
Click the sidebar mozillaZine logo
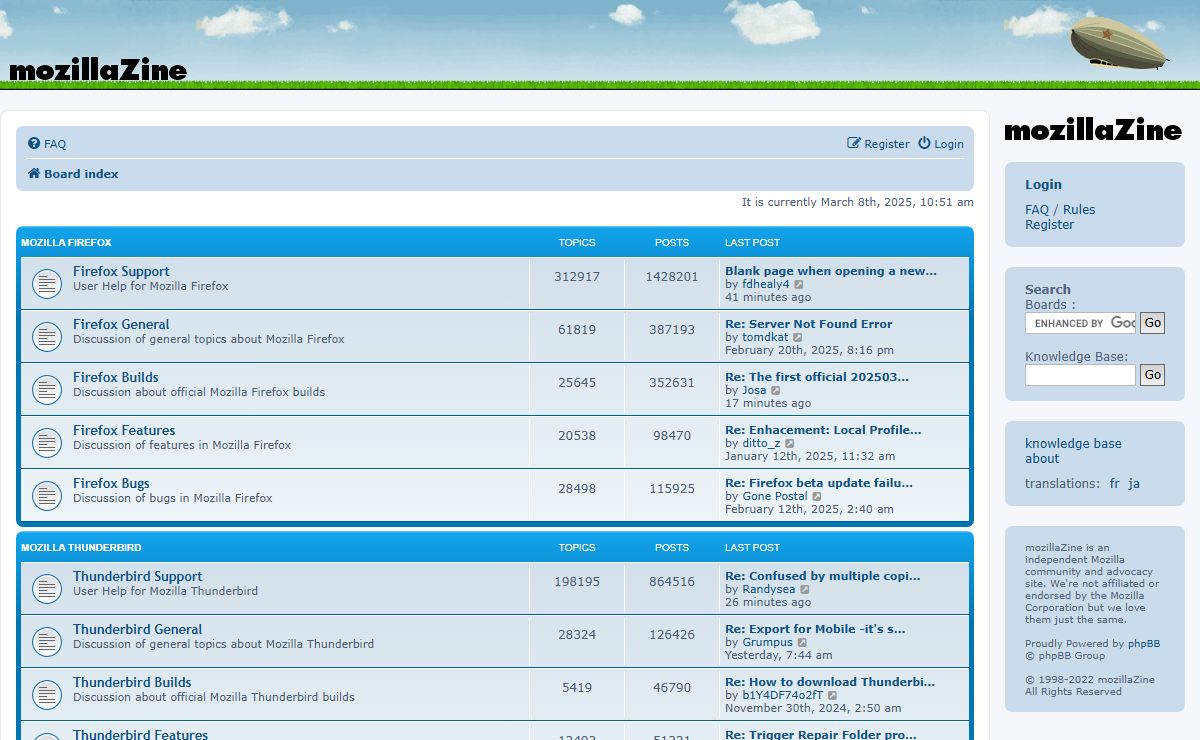click(x=1093, y=130)
